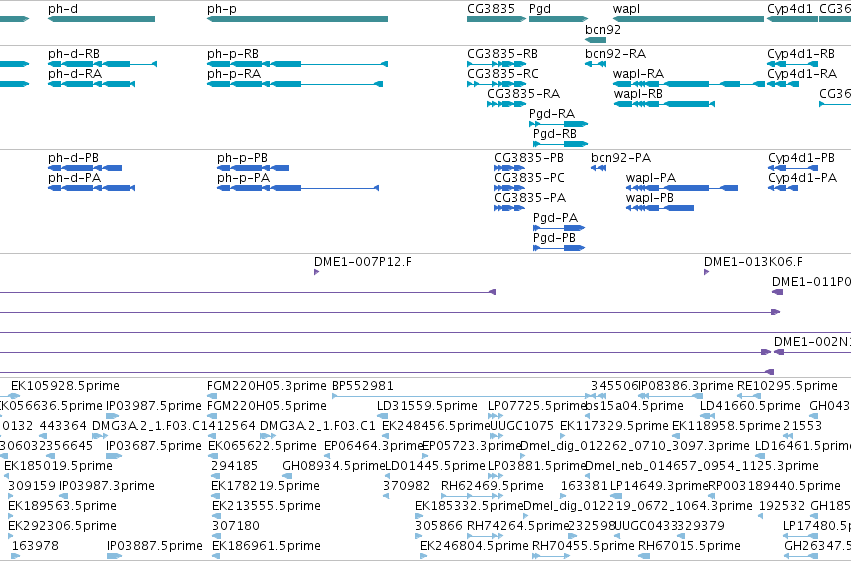851x561 pixels.
Task: Open the Pgd-RB transcript
Action: (555, 134)
